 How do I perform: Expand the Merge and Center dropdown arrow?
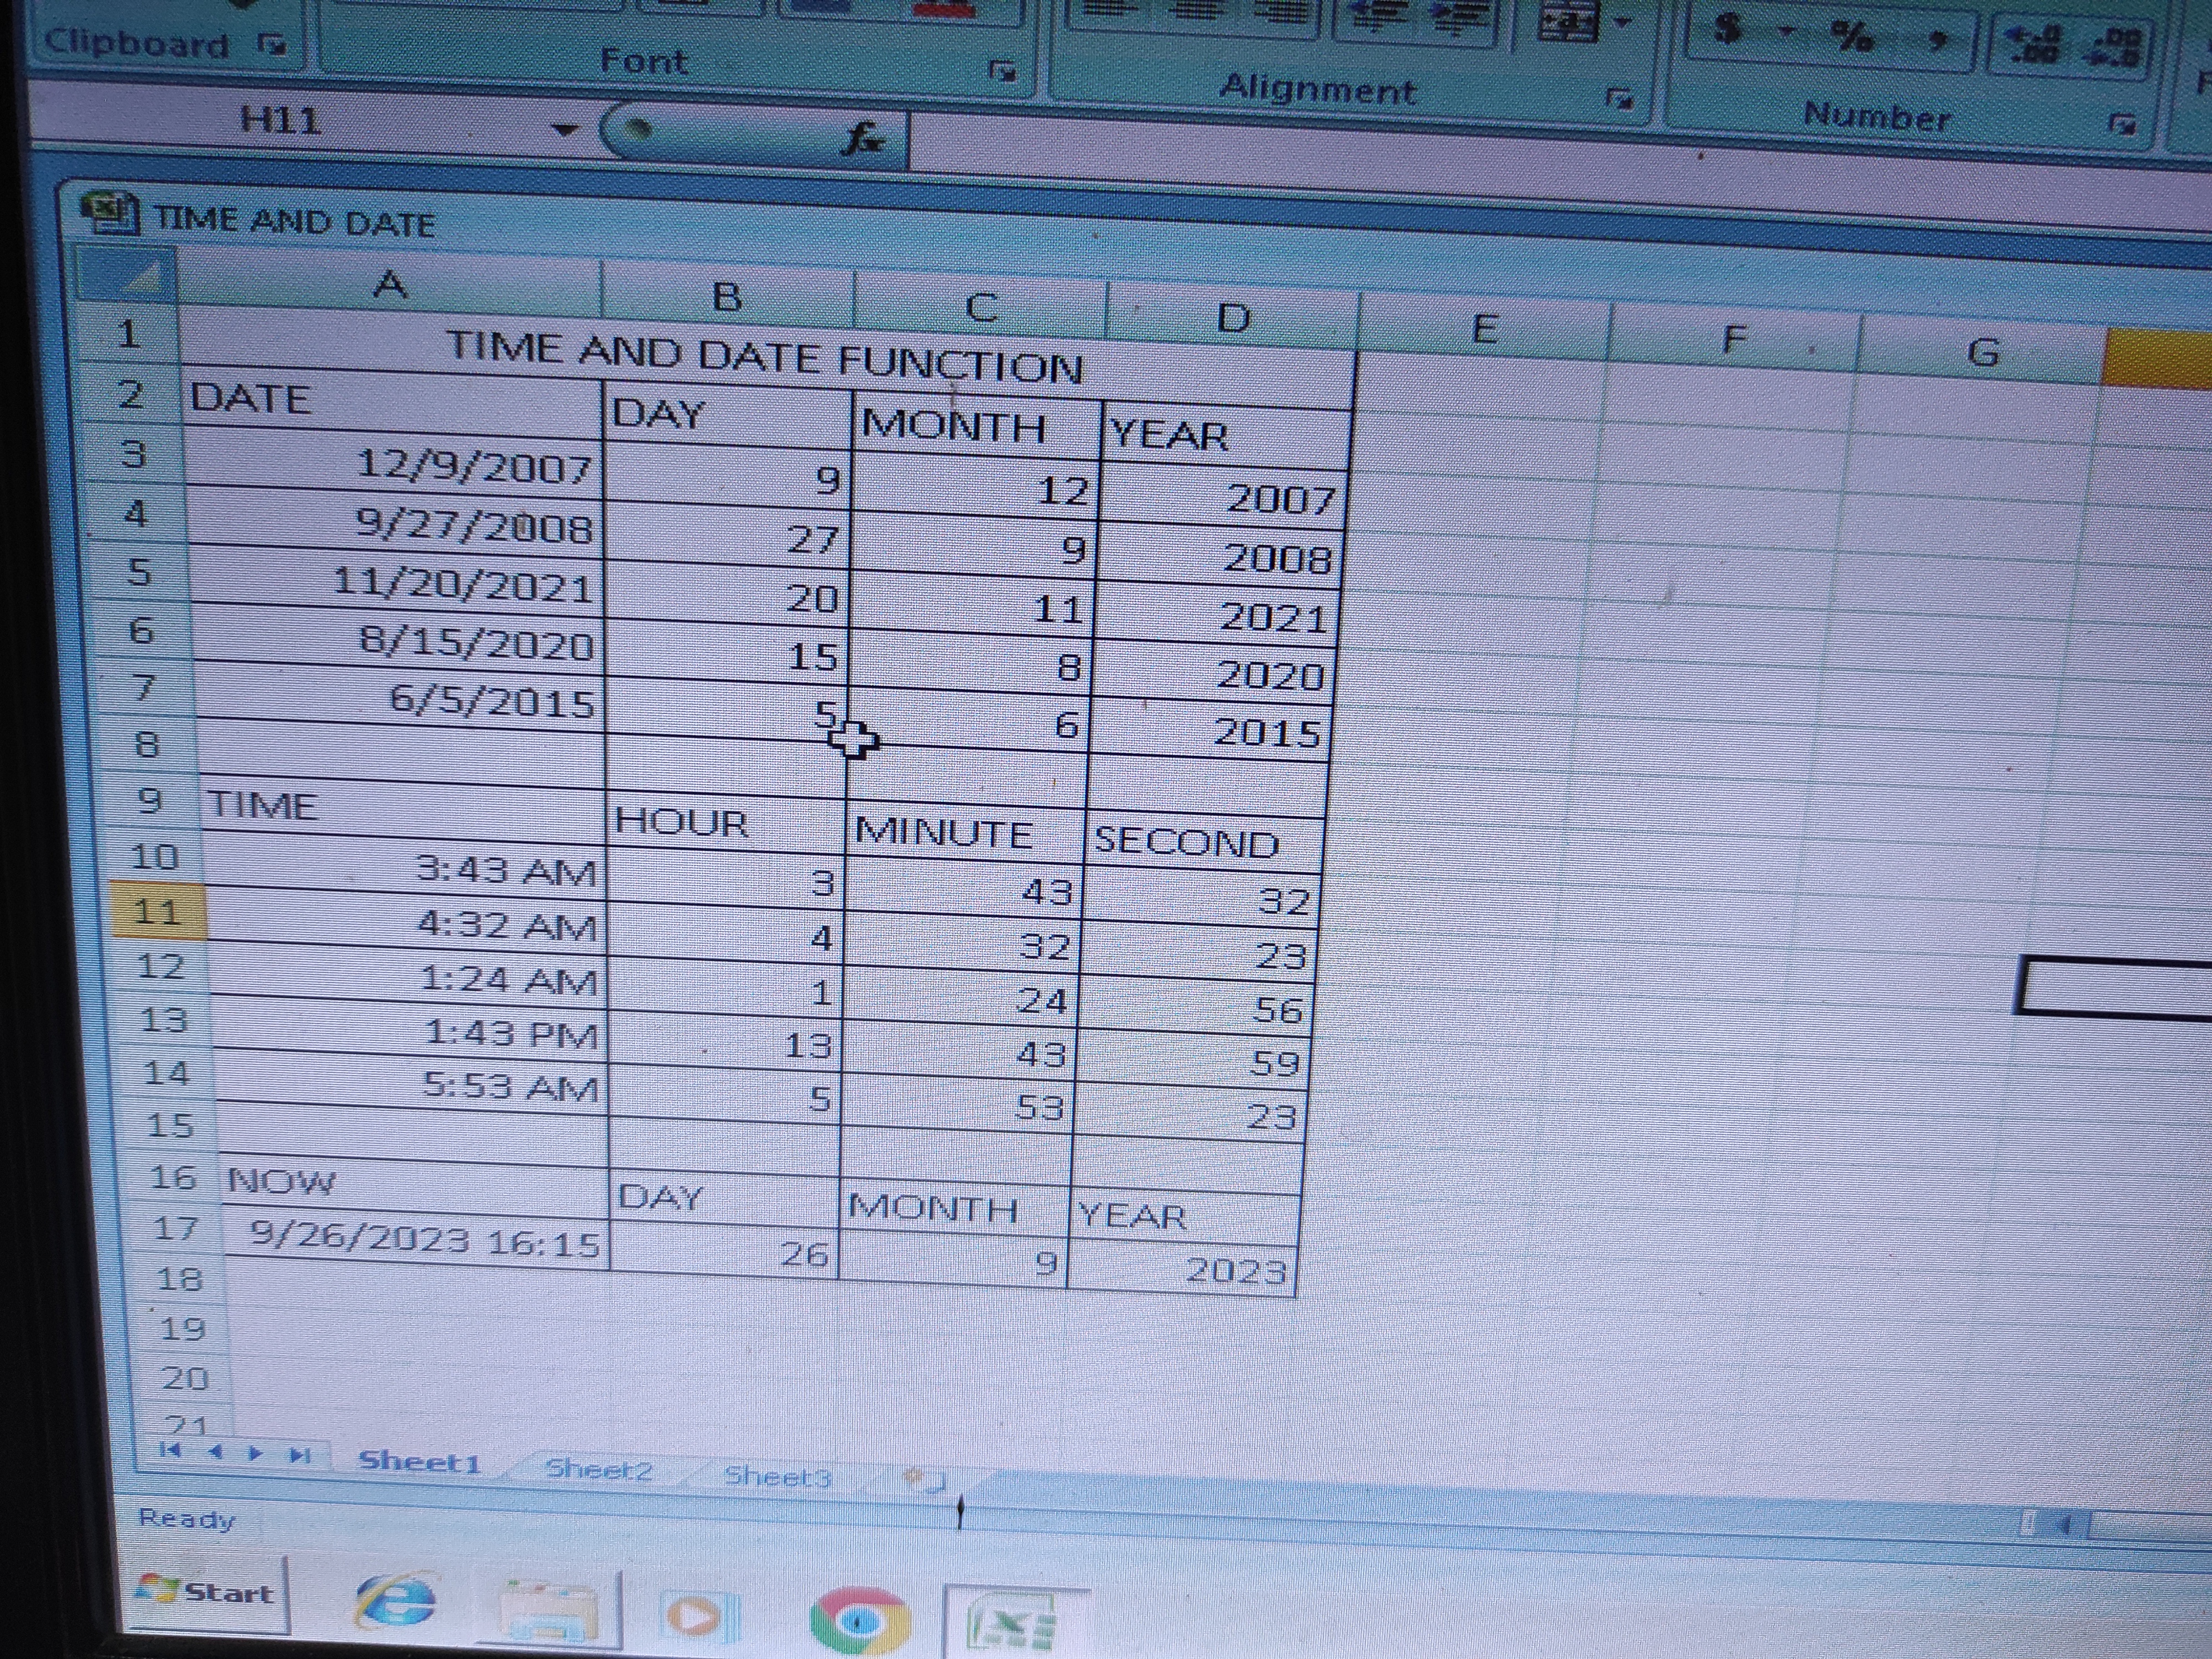pyautogui.click(x=1622, y=22)
